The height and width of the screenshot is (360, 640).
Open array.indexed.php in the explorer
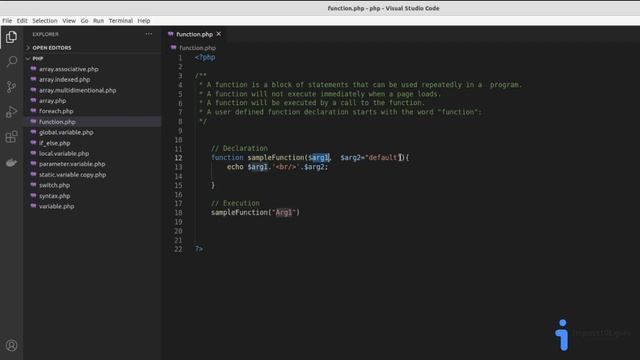64,80
